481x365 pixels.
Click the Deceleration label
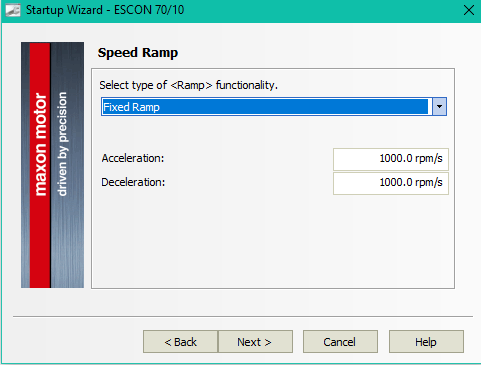tap(133, 182)
